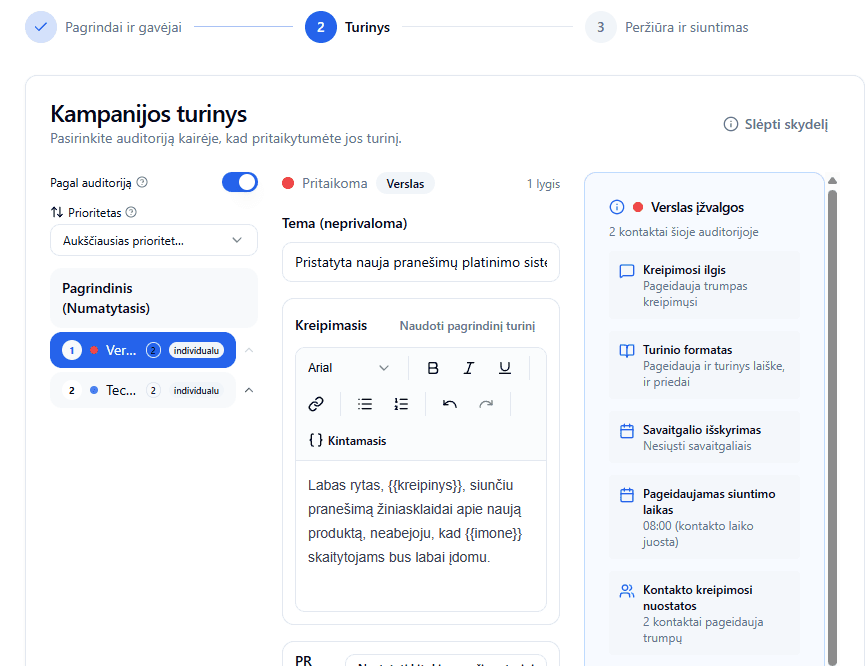Click the Tema subject input field

[x=420, y=262]
